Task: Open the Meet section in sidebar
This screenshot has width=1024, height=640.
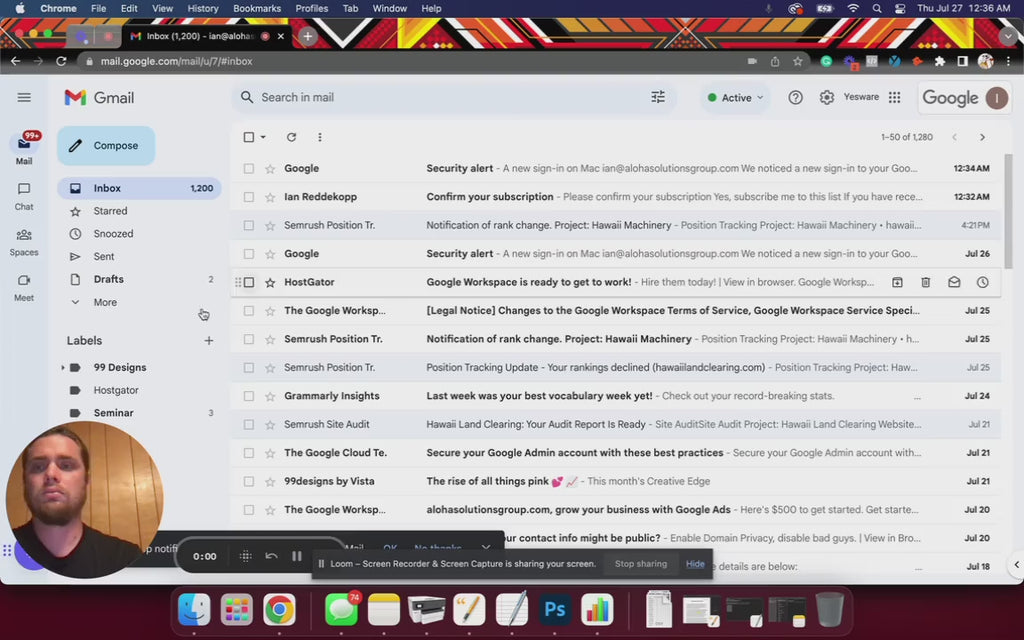Action: point(24,287)
